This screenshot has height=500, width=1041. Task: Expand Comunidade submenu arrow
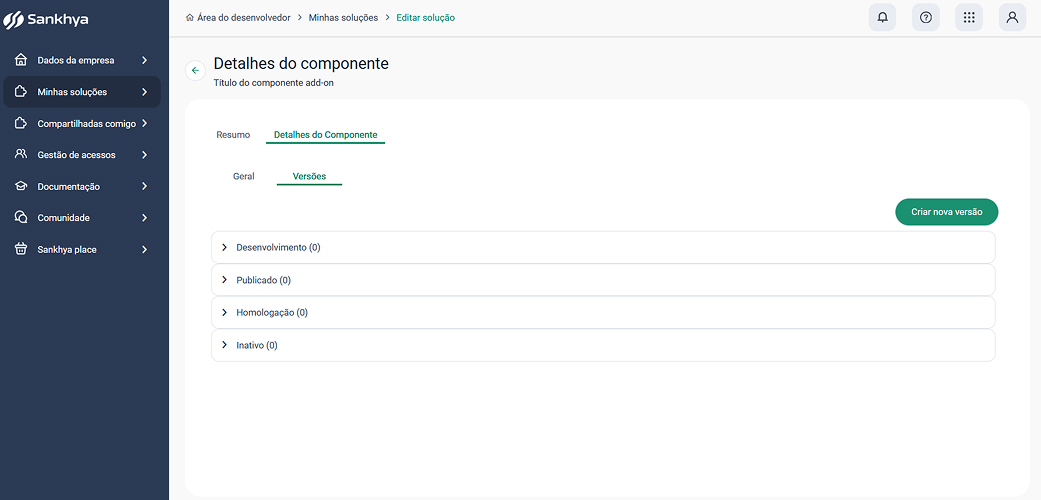[x=145, y=218]
